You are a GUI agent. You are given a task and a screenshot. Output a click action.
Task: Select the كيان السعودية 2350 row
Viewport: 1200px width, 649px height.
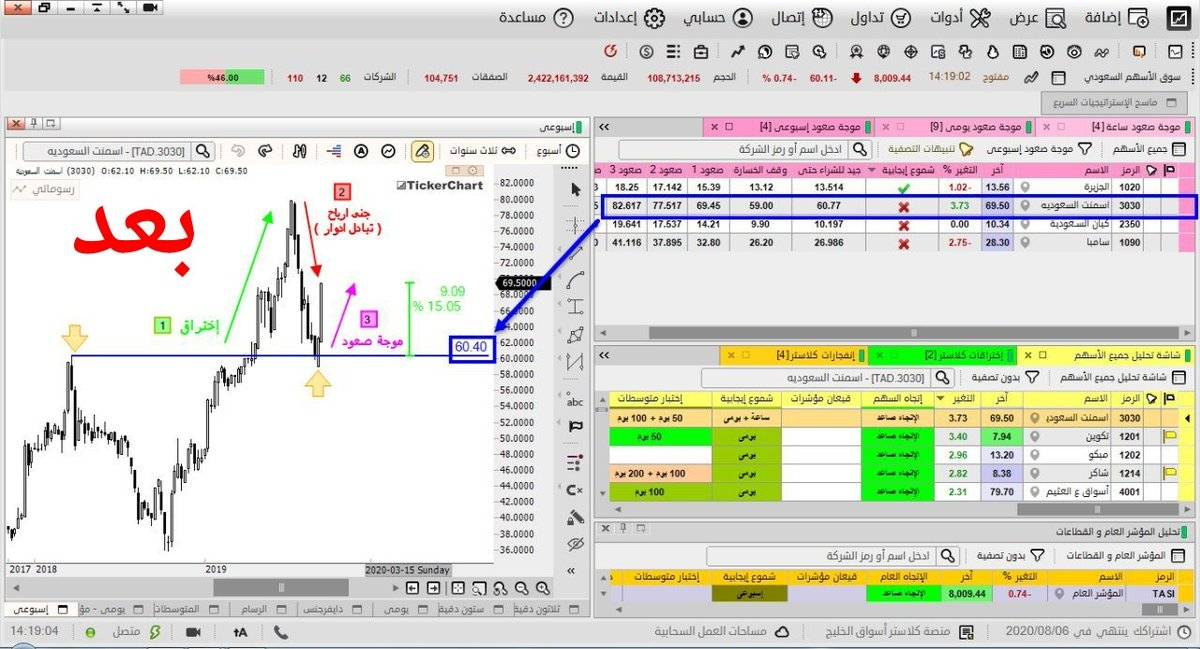click(x=895, y=225)
